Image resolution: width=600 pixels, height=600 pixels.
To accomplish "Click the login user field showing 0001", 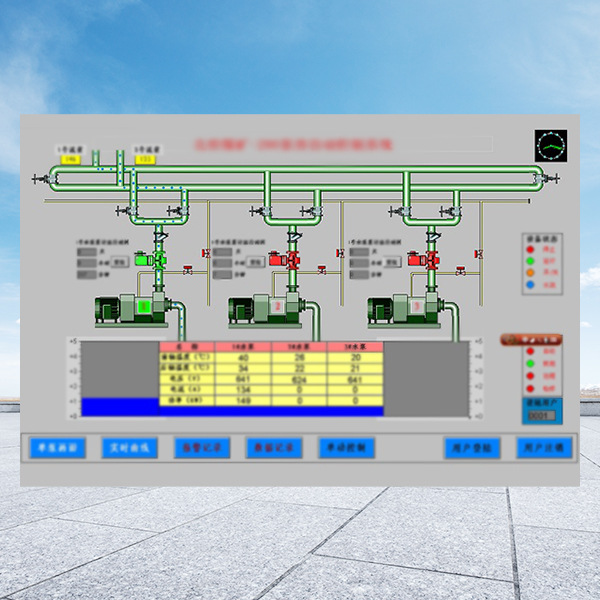I will [541, 415].
